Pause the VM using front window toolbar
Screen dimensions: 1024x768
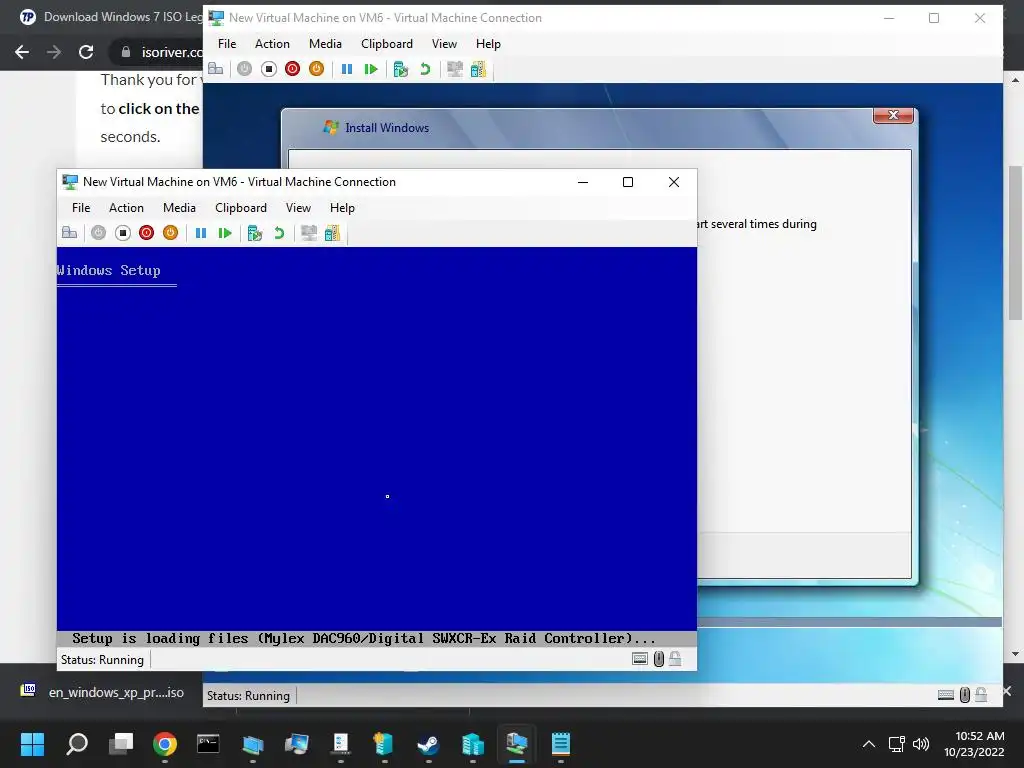pos(201,232)
